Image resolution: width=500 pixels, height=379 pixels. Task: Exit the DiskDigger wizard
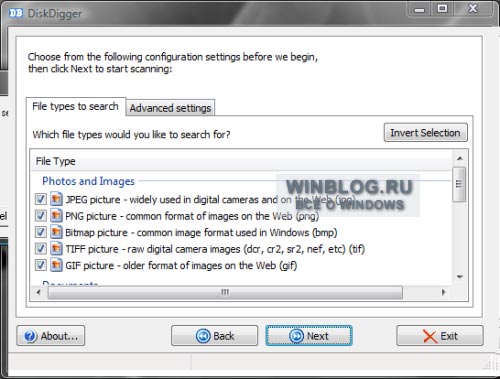click(x=440, y=336)
